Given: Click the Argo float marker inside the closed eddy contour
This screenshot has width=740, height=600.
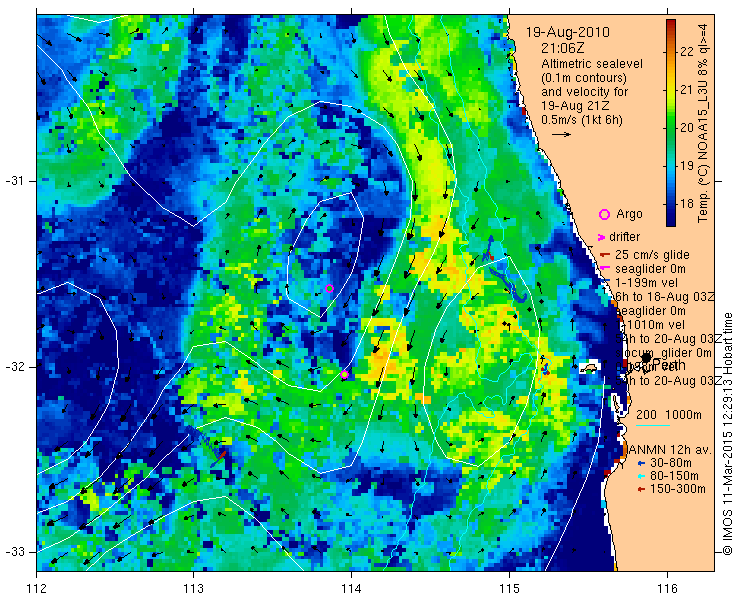Looking at the screenshot, I should point(329,288).
